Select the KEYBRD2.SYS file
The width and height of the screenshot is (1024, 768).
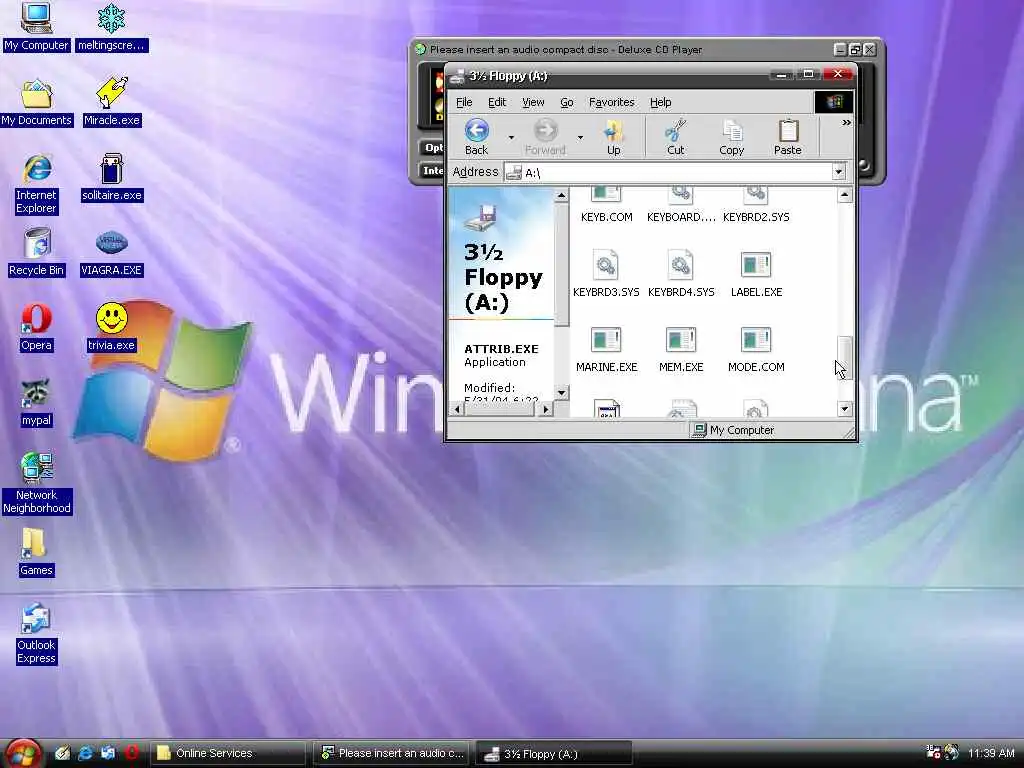(x=756, y=206)
